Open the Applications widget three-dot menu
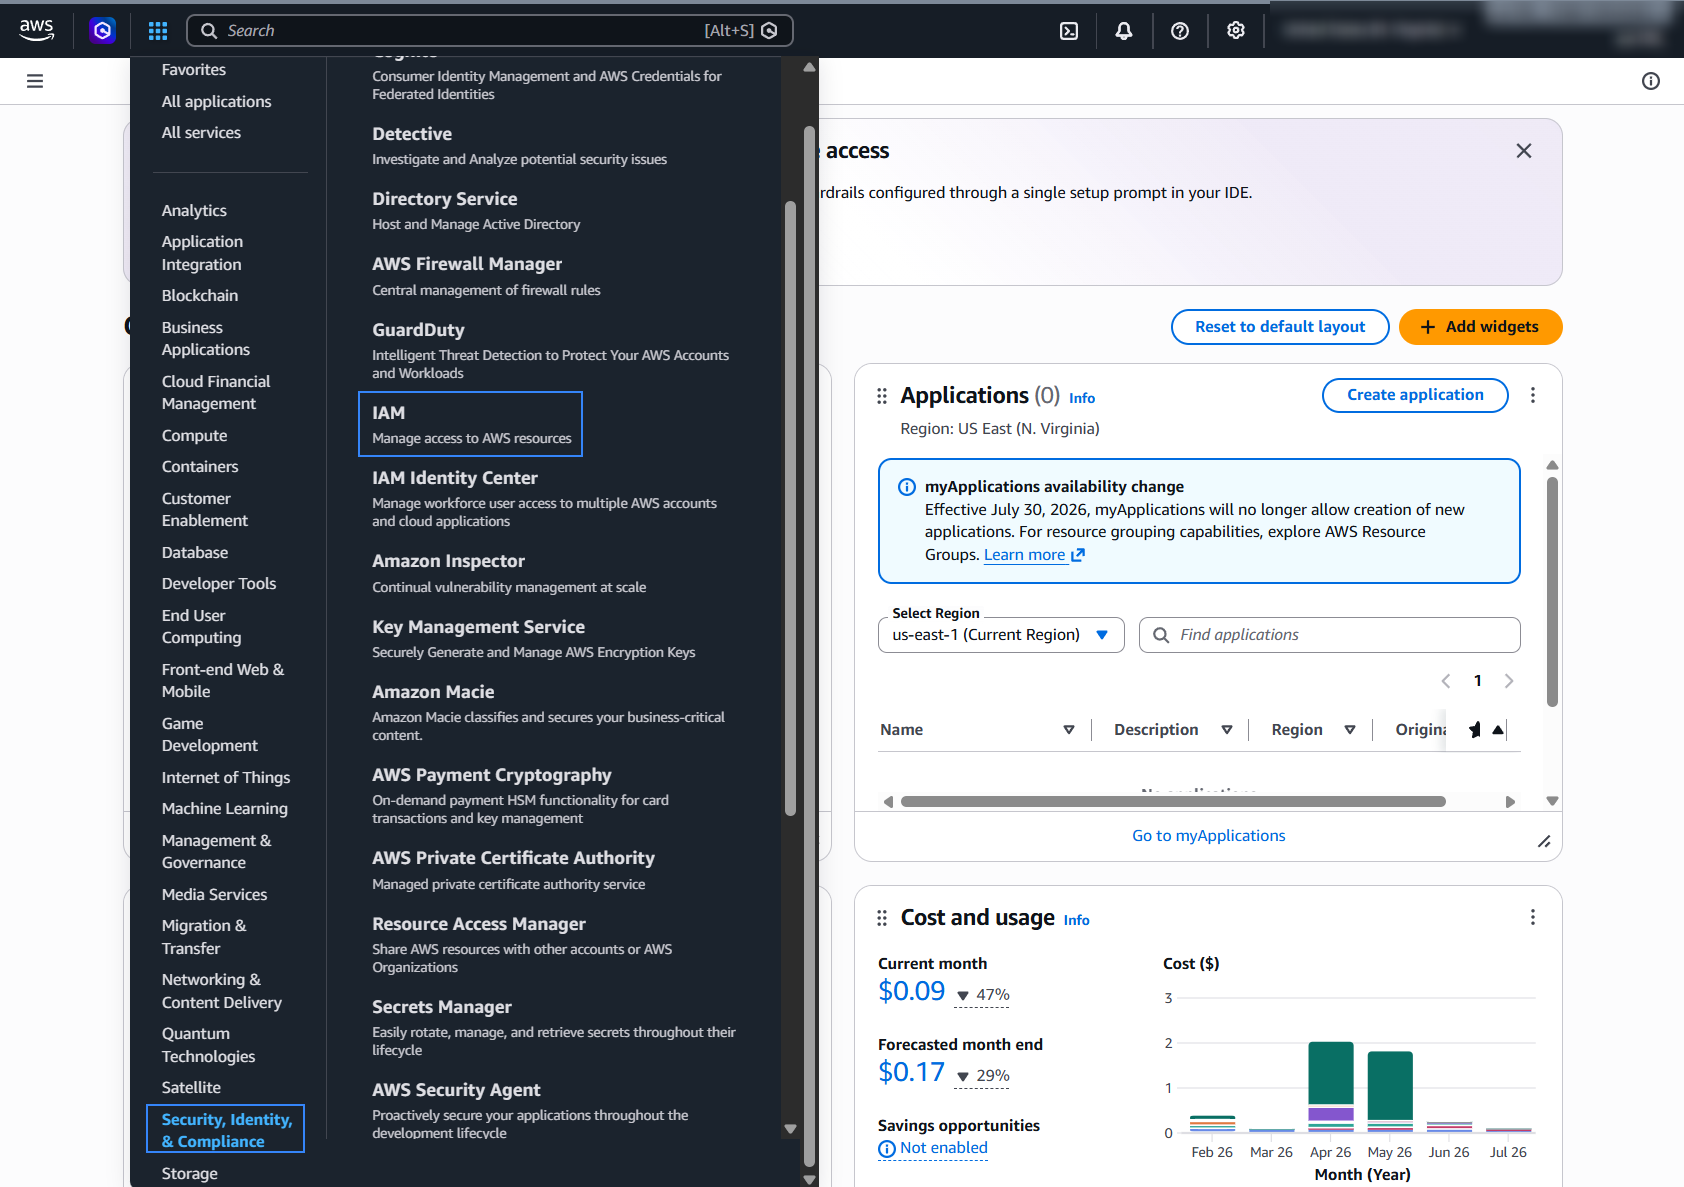 pos(1533,395)
